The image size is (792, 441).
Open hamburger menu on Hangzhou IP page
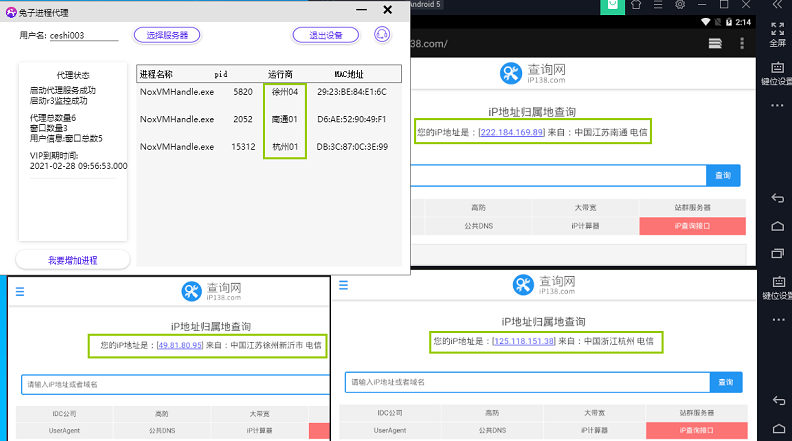pos(343,285)
